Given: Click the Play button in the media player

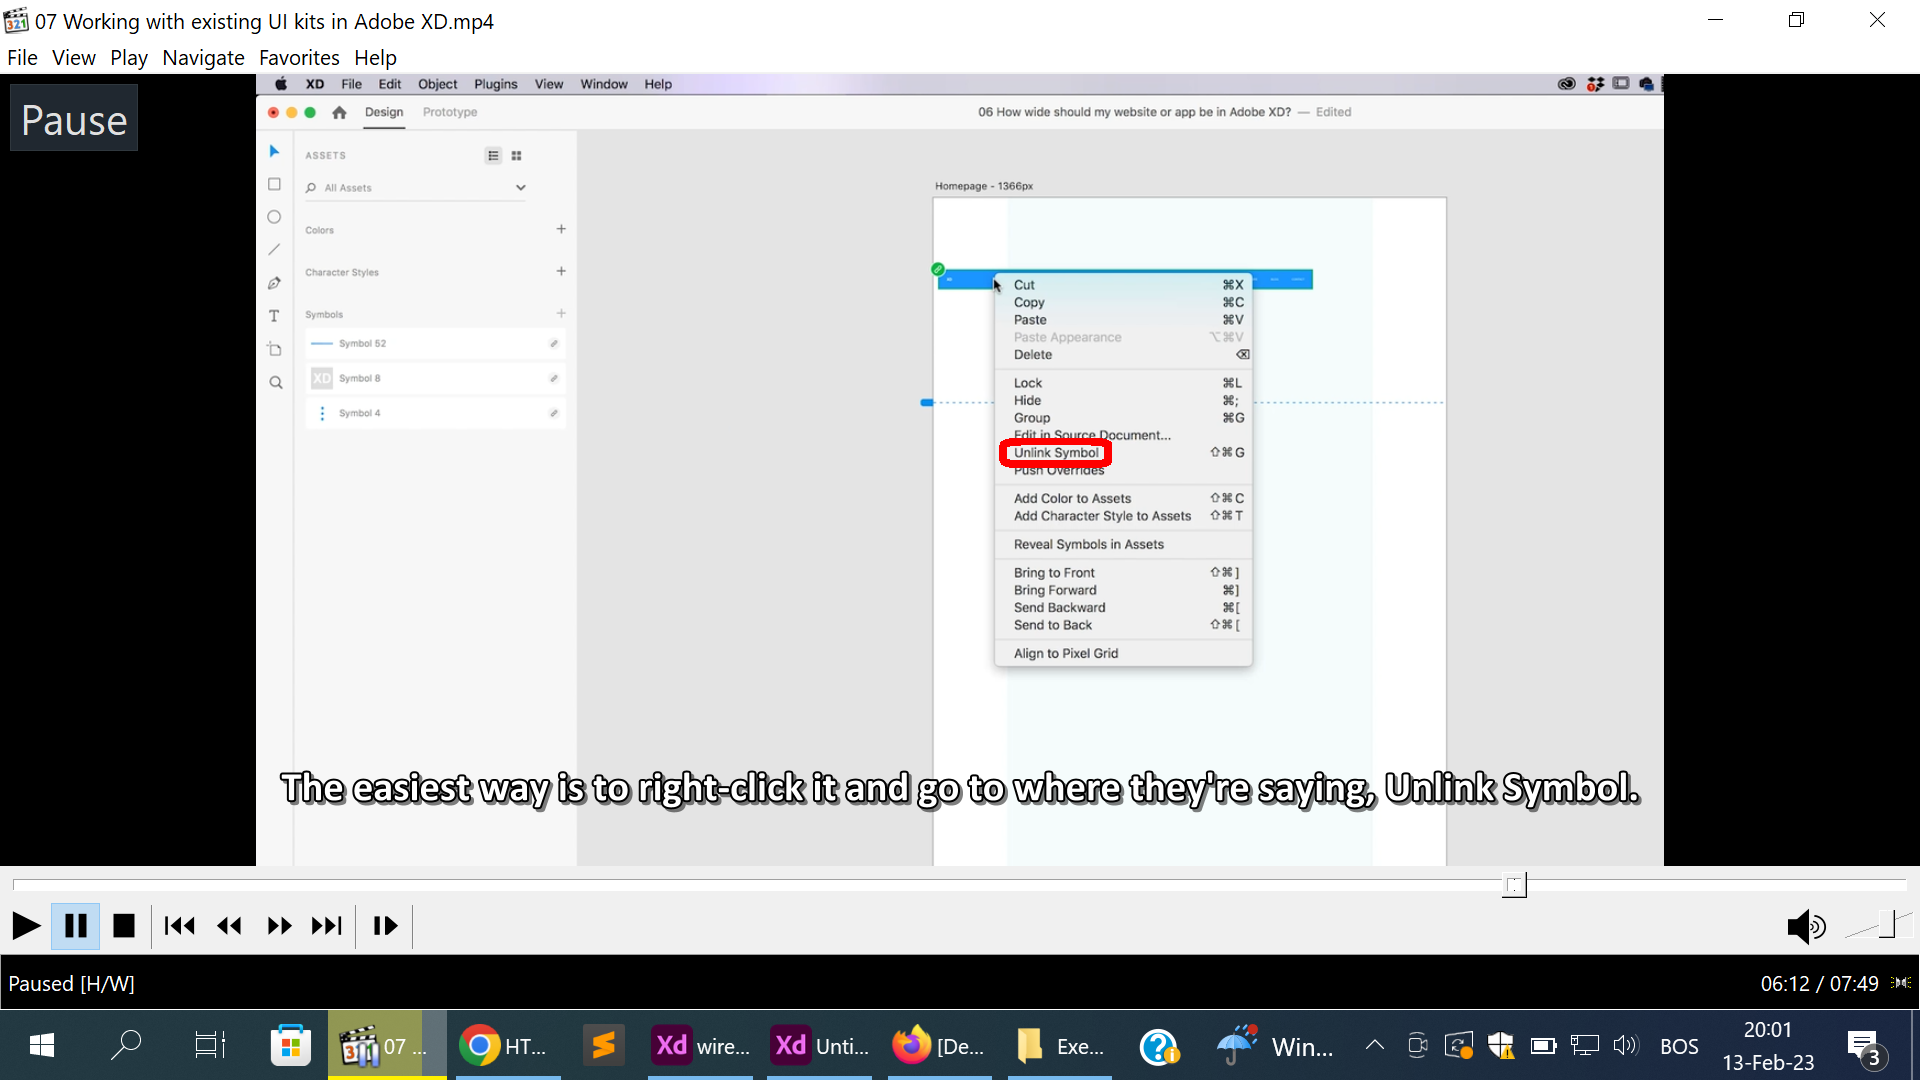Looking at the screenshot, I should (x=26, y=925).
